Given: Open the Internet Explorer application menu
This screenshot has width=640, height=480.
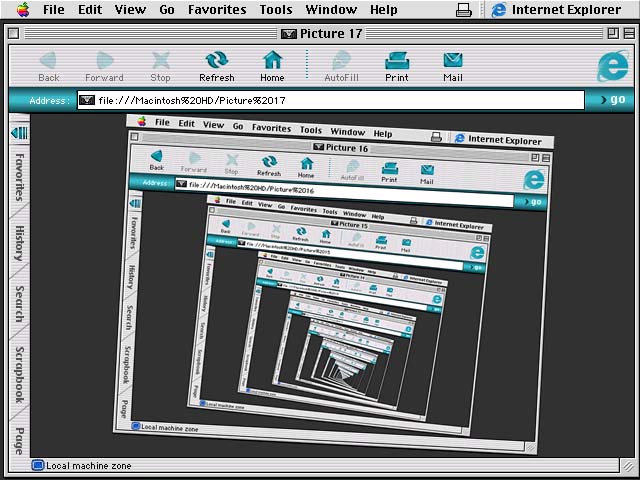Looking at the screenshot, I should (556, 9).
